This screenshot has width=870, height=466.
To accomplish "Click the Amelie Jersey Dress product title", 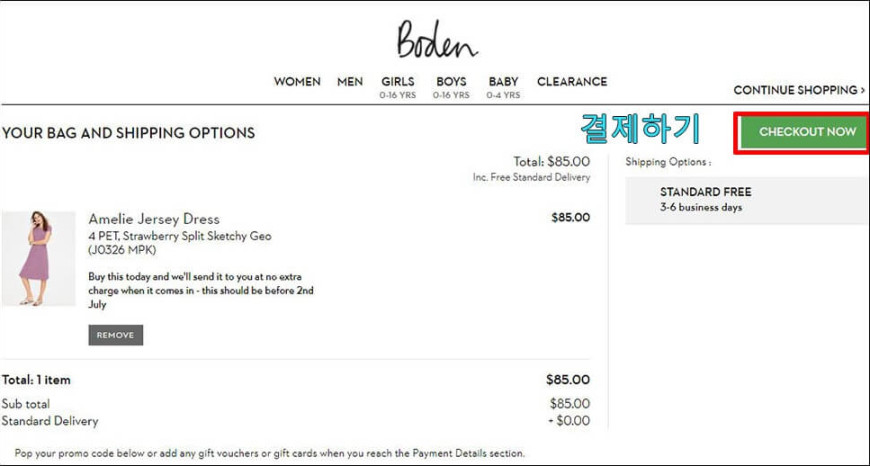I will pos(154,219).
